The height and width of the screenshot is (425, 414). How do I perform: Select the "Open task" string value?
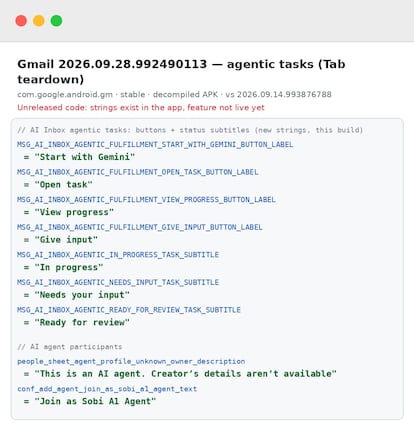point(63,184)
